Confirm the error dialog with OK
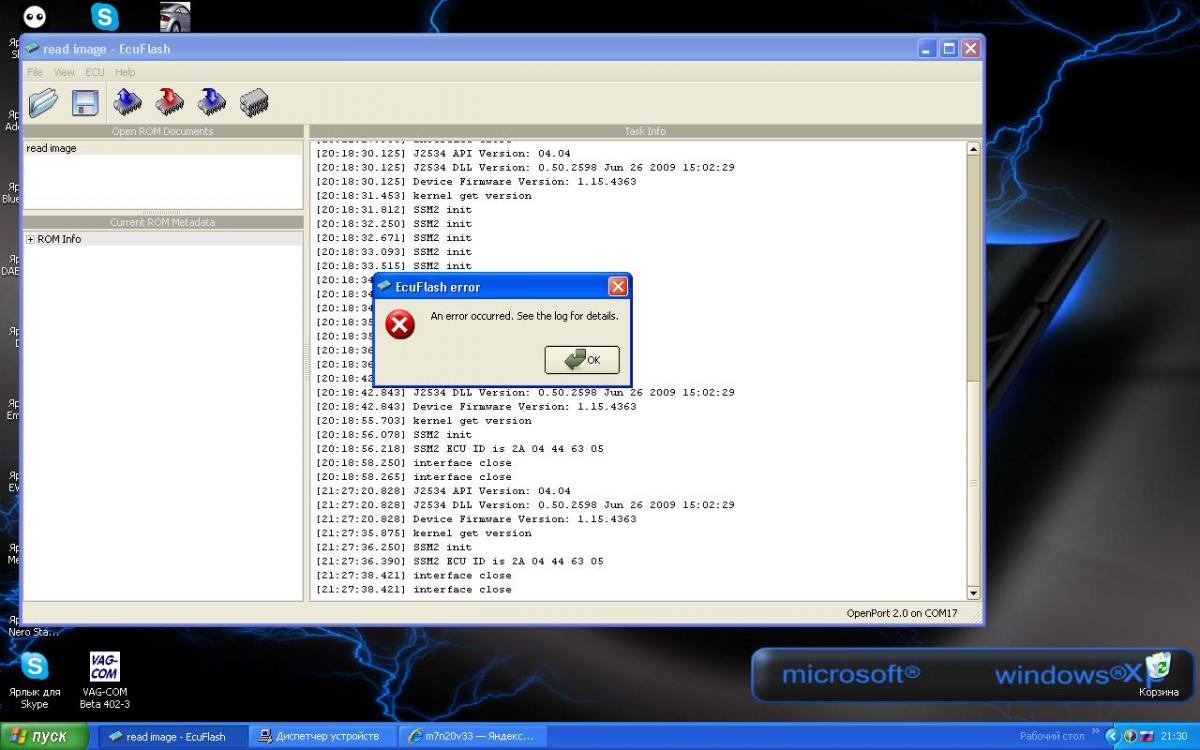 coord(582,360)
